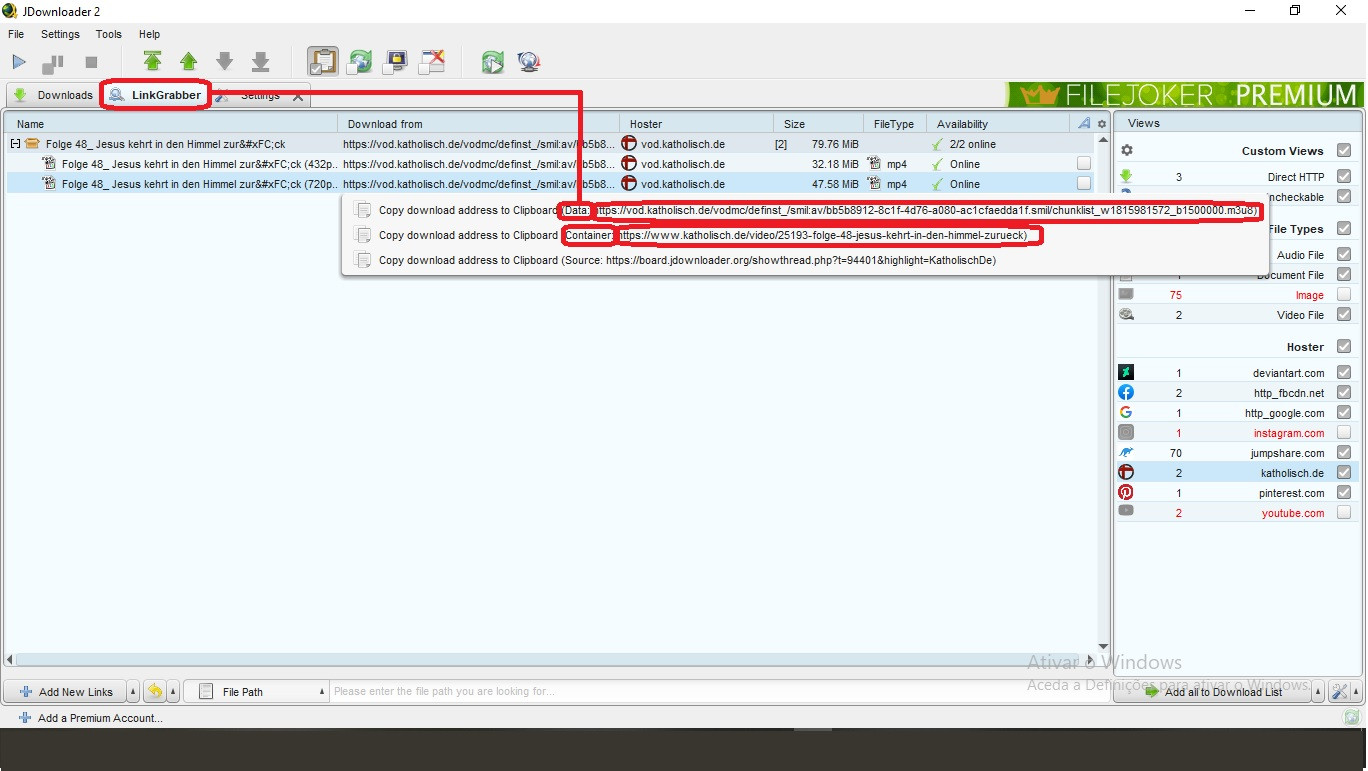Click the hoster icon in the 432p file row
The height and width of the screenshot is (771, 1368).
tap(629, 164)
